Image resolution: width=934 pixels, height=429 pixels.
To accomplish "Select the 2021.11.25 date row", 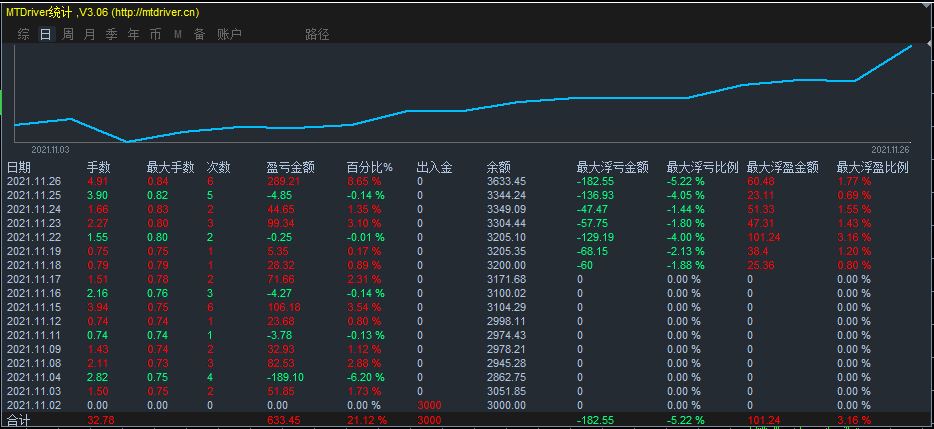I will coord(34,195).
